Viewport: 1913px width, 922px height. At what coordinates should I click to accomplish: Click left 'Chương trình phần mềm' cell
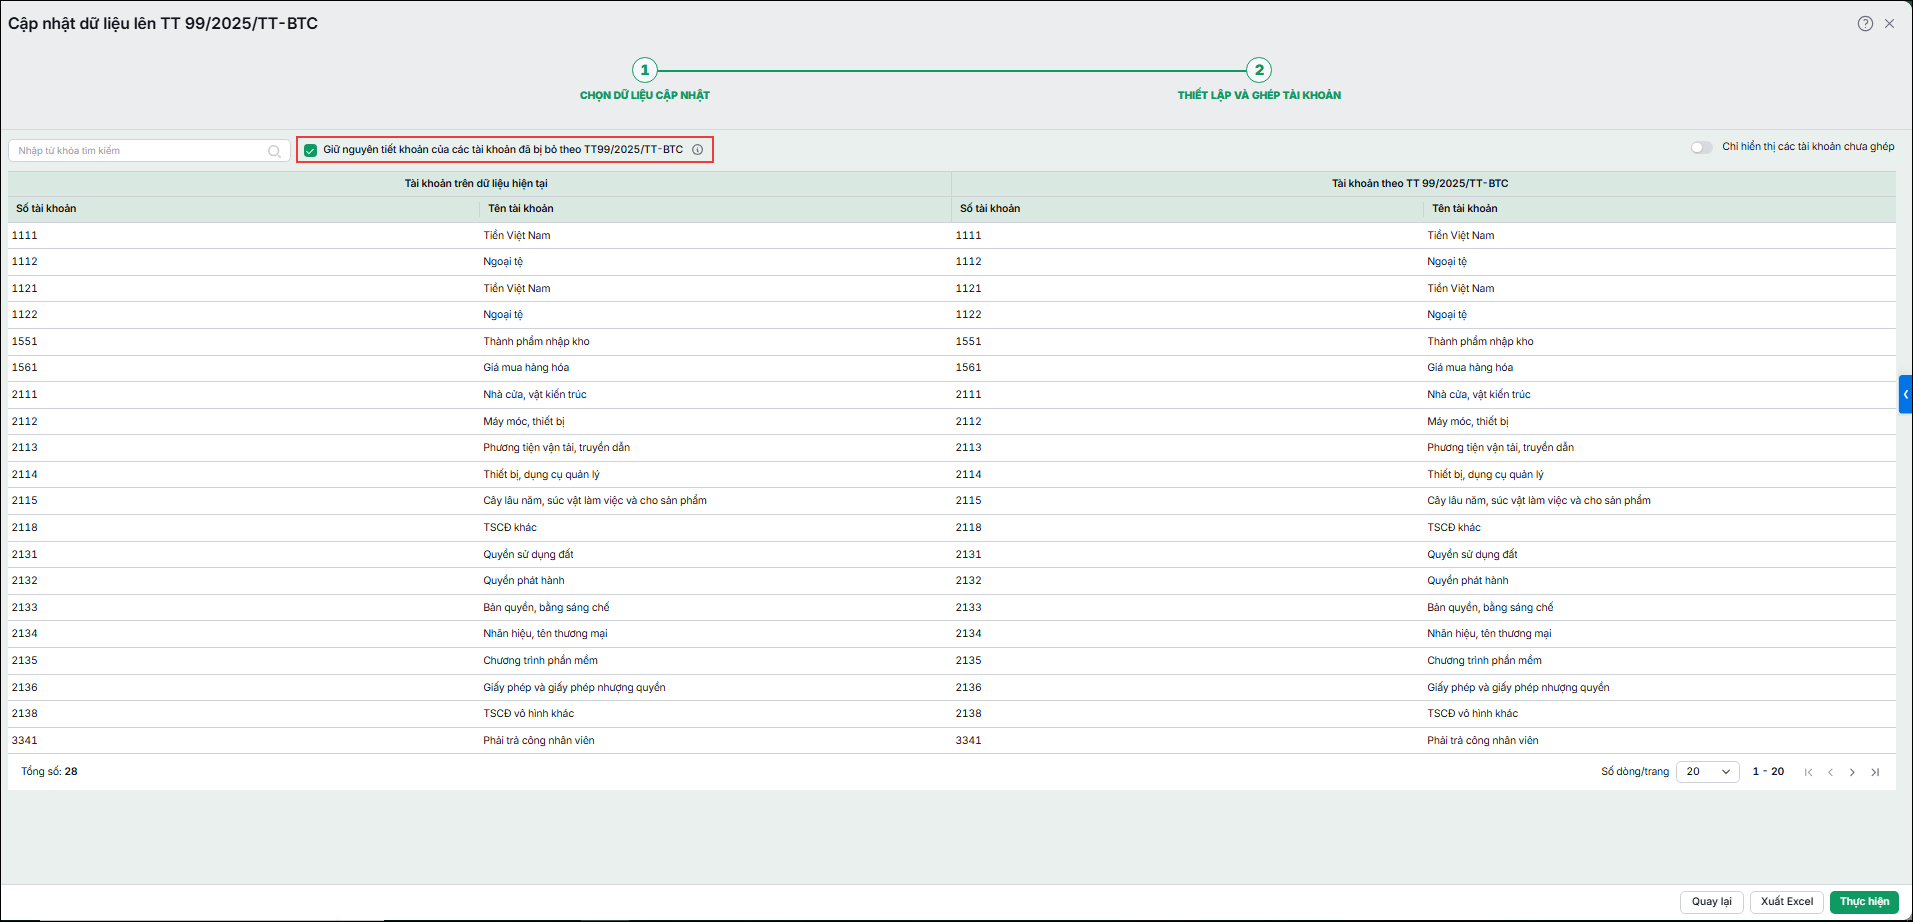tap(541, 661)
